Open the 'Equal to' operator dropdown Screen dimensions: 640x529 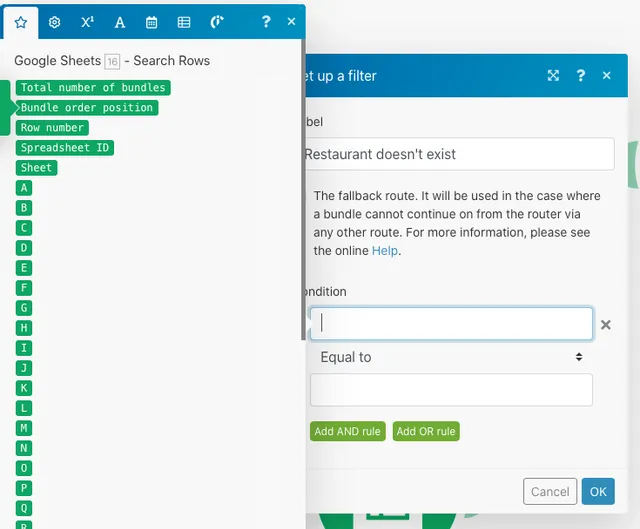pyautogui.click(x=451, y=357)
